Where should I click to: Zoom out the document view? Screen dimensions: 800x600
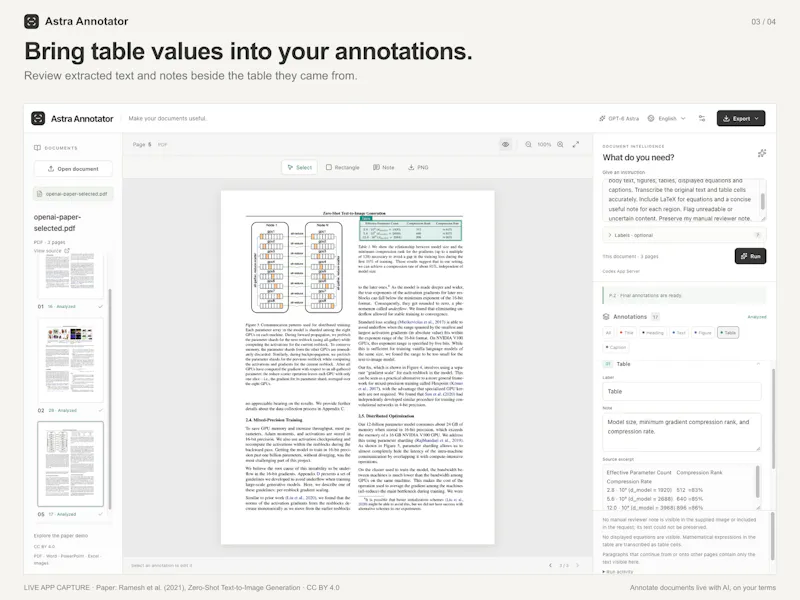[x=528, y=144]
